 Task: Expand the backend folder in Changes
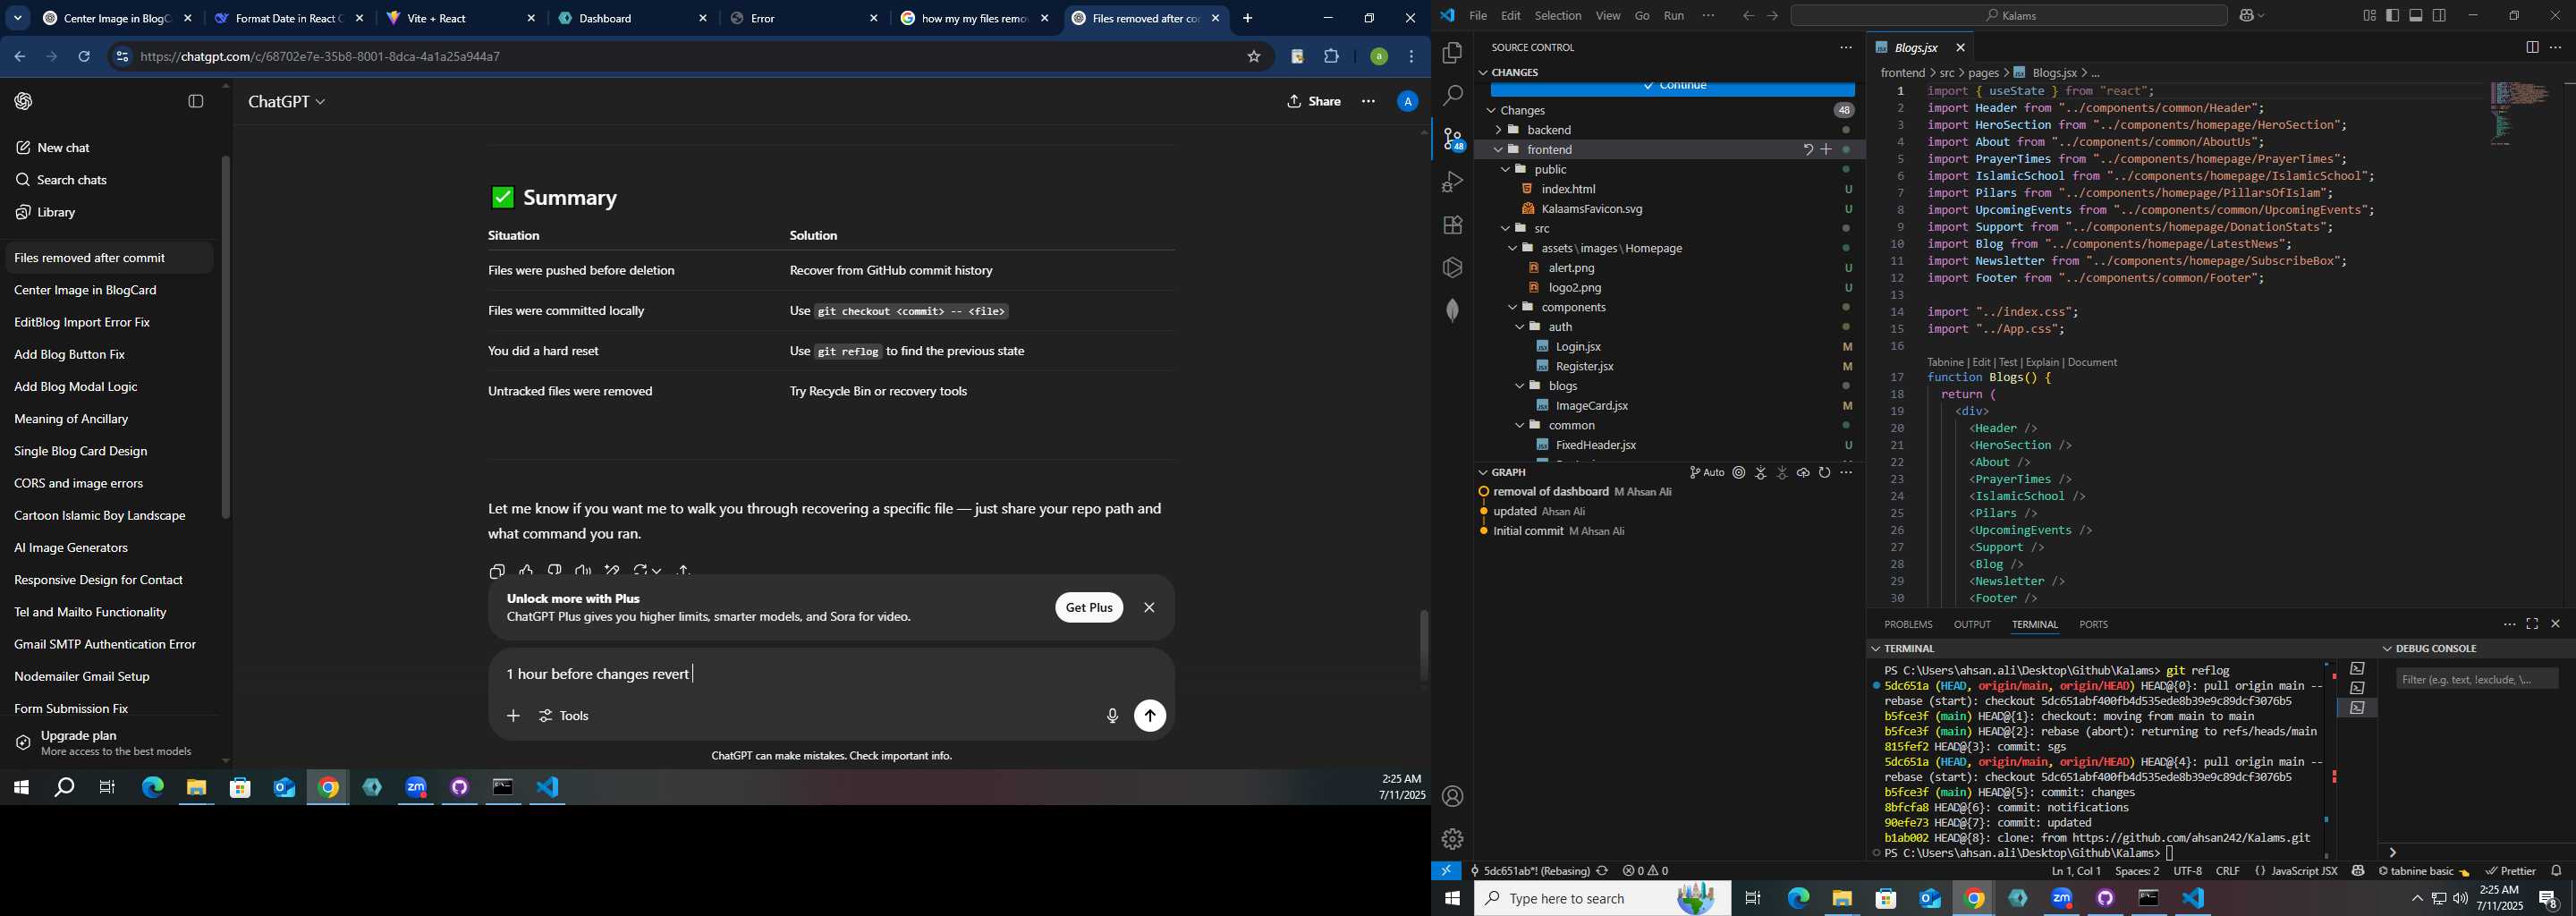[x=1497, y=130]
